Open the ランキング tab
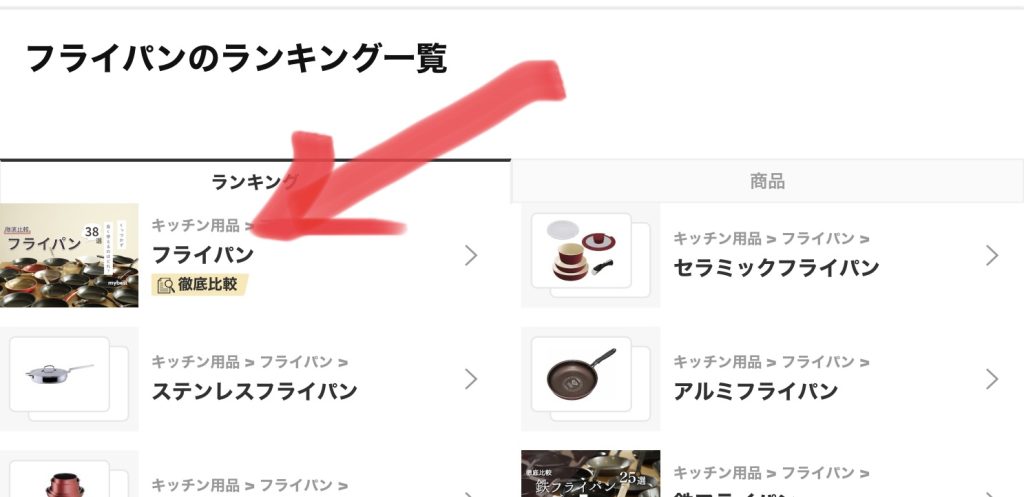This screenshot has width=1024, height=497. click(x=255, y=182)
